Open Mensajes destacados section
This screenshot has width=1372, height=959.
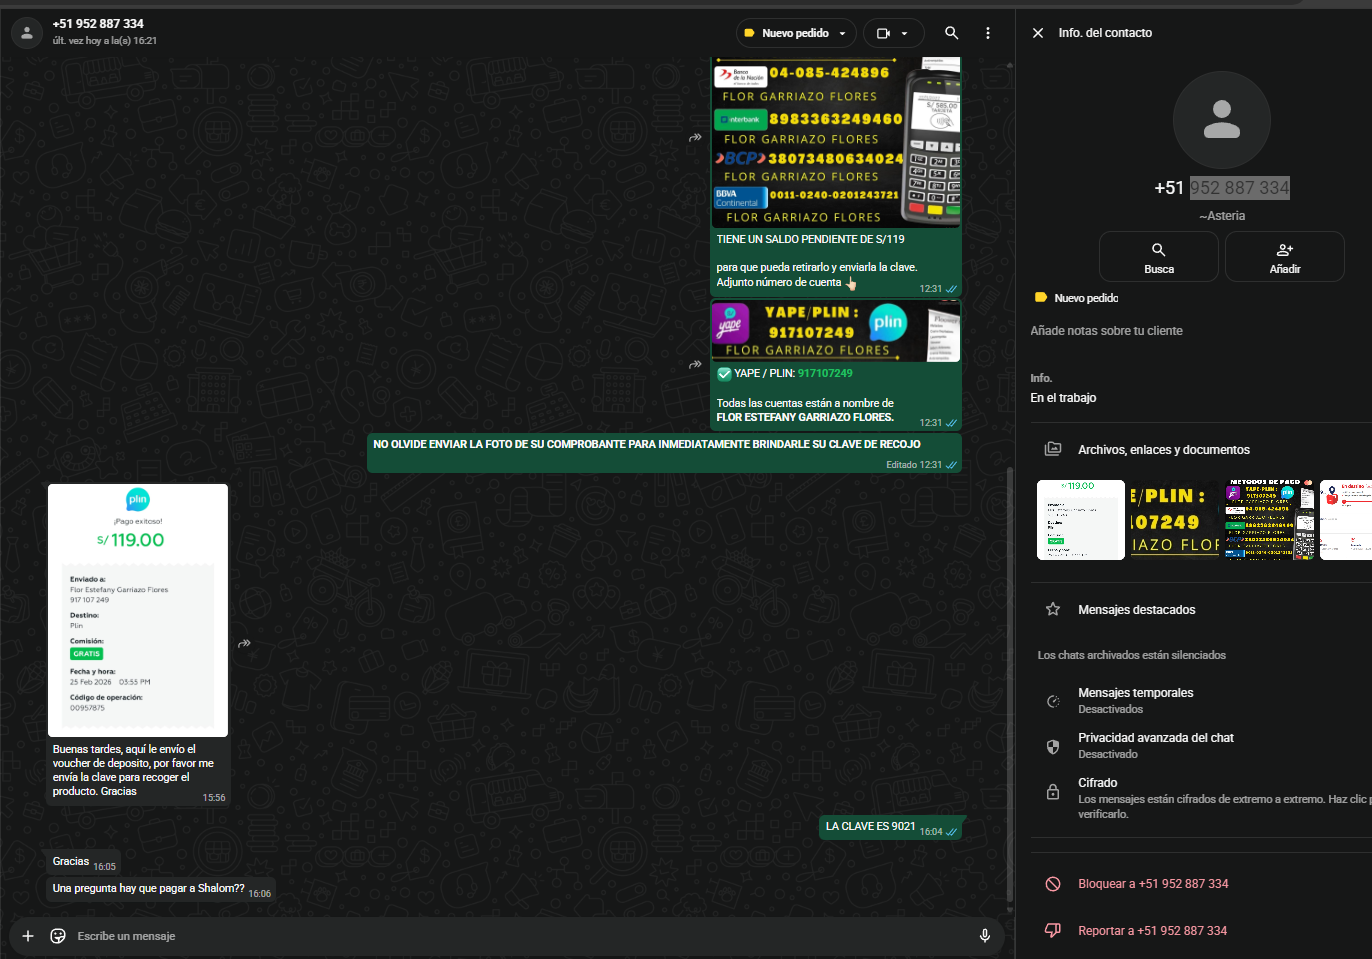[1136, 610]
